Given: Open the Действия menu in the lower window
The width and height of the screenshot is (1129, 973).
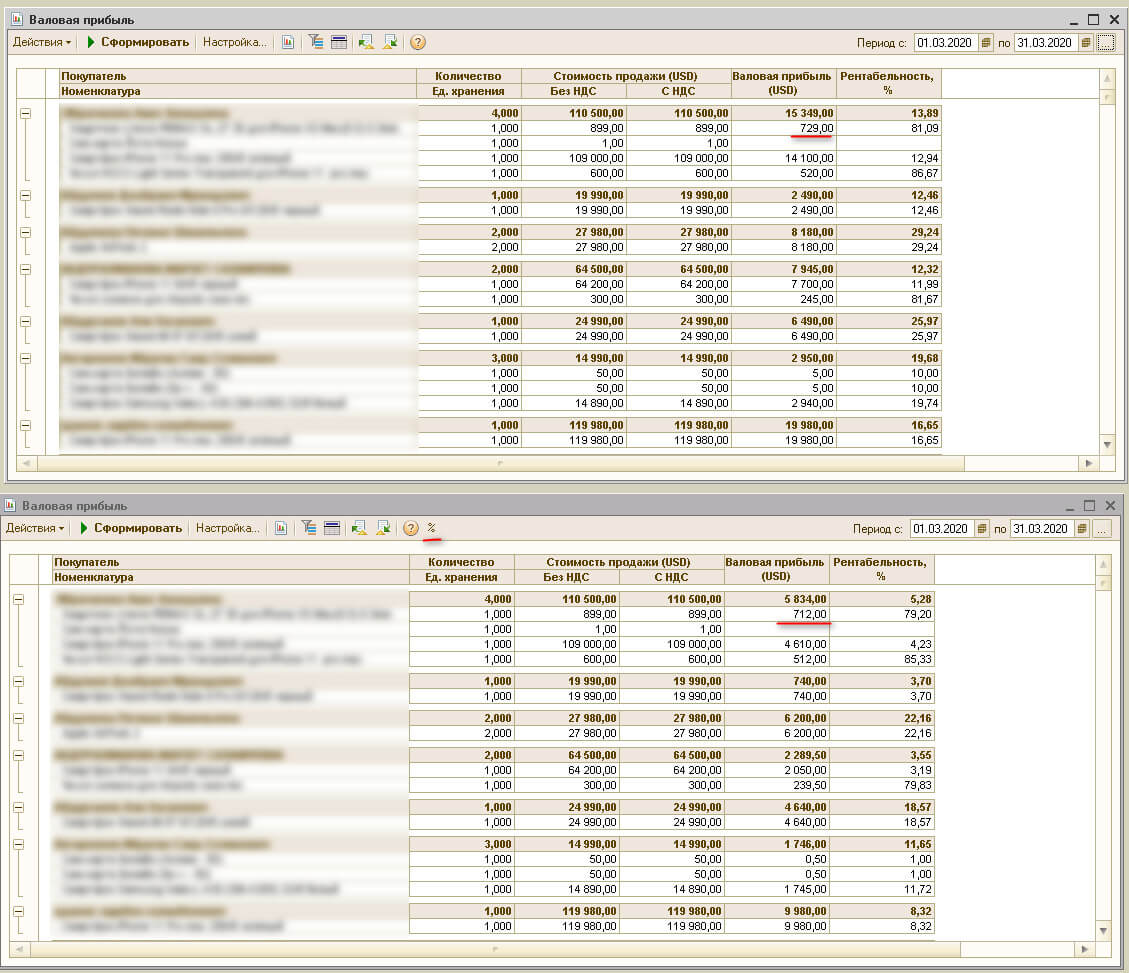Looking at the screenshot, I should [35, 528].
